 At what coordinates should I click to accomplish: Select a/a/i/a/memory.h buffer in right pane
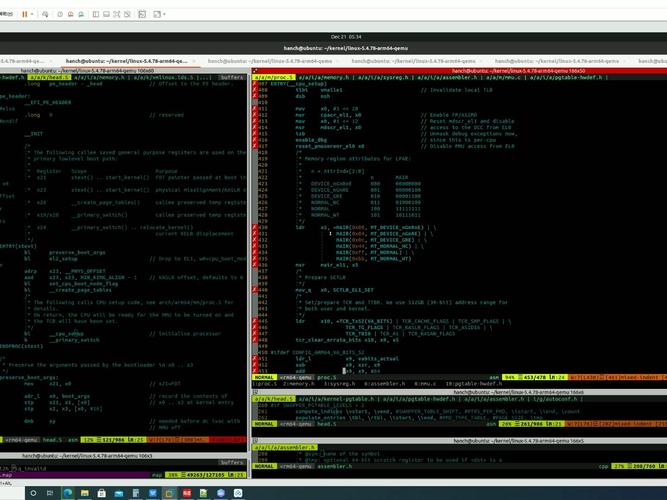click(323, 77)
